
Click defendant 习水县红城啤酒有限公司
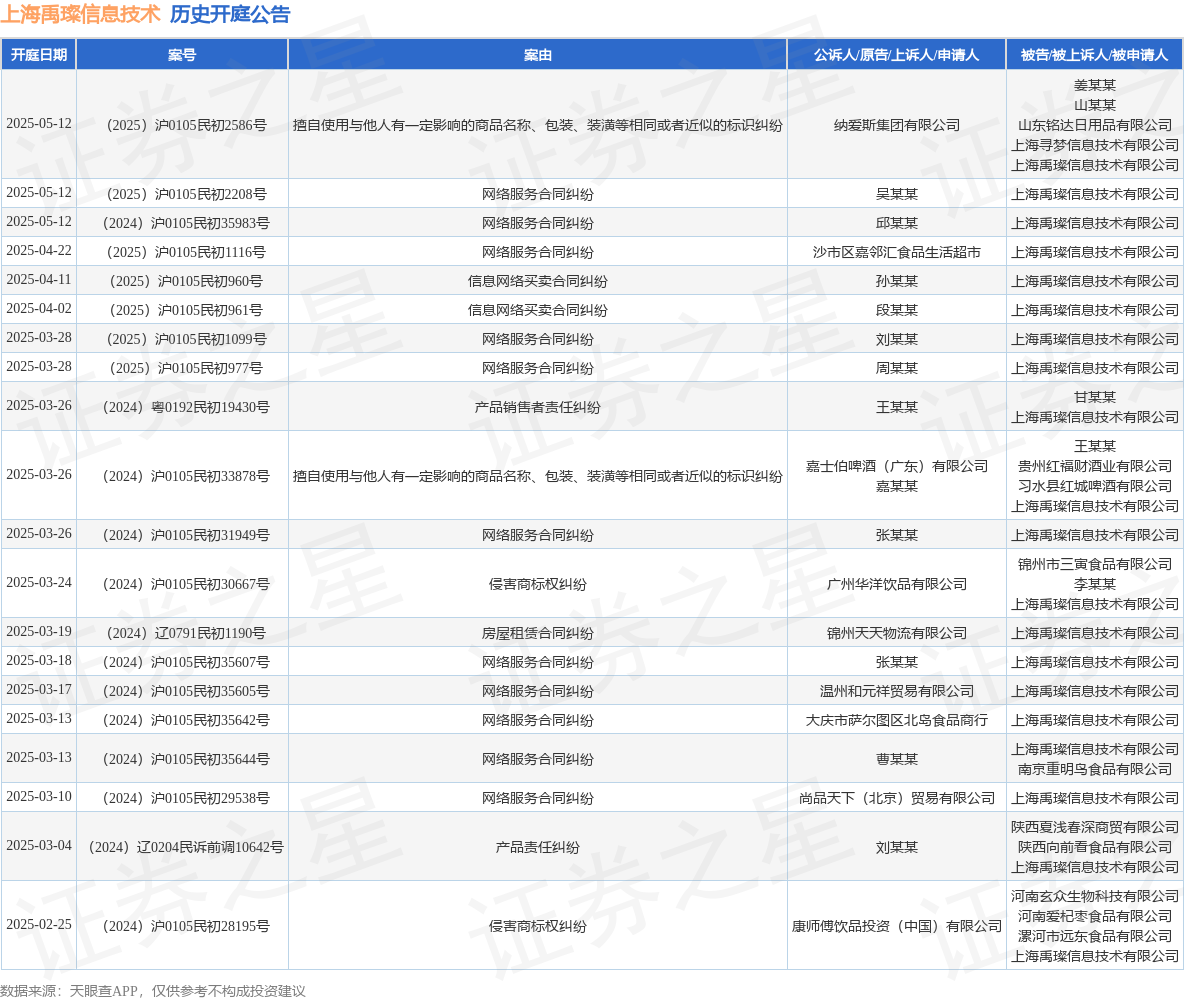1094,486
